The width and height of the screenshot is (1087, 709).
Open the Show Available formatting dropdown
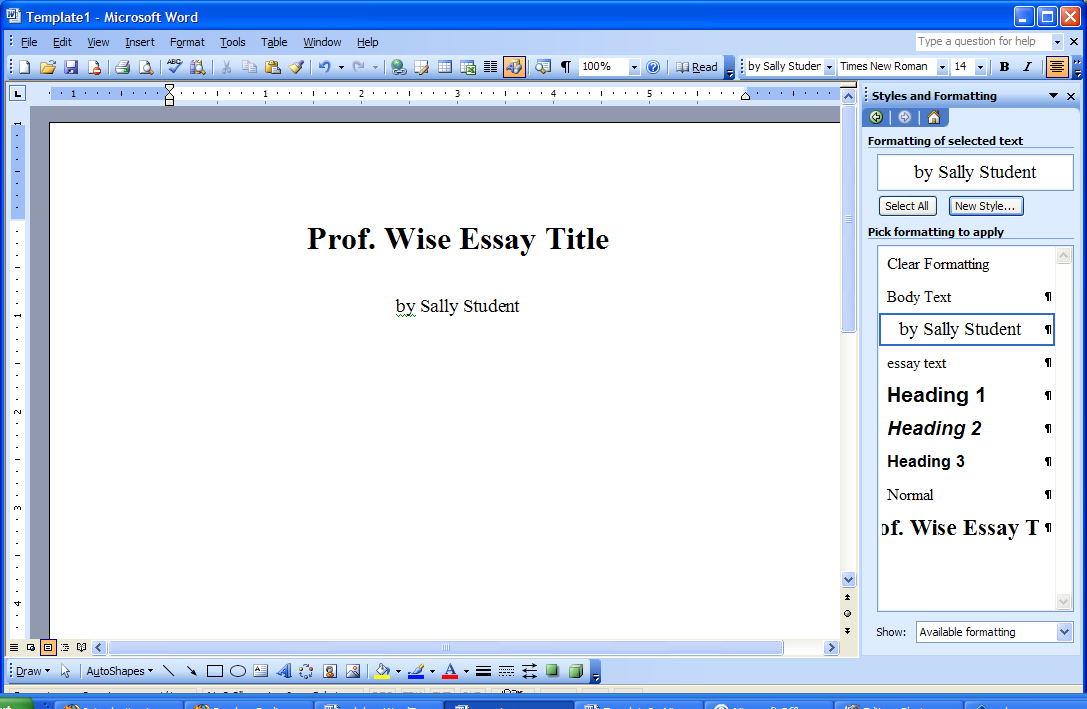1064,632
